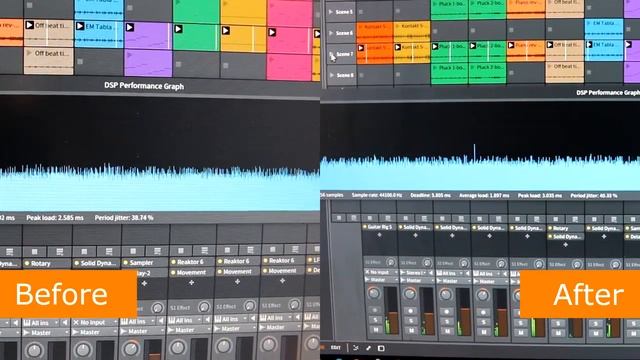Viewport: 640px width, 360px height.
Task: Add device below After panel's Rotary chain with plus
Action: point(565,245)
